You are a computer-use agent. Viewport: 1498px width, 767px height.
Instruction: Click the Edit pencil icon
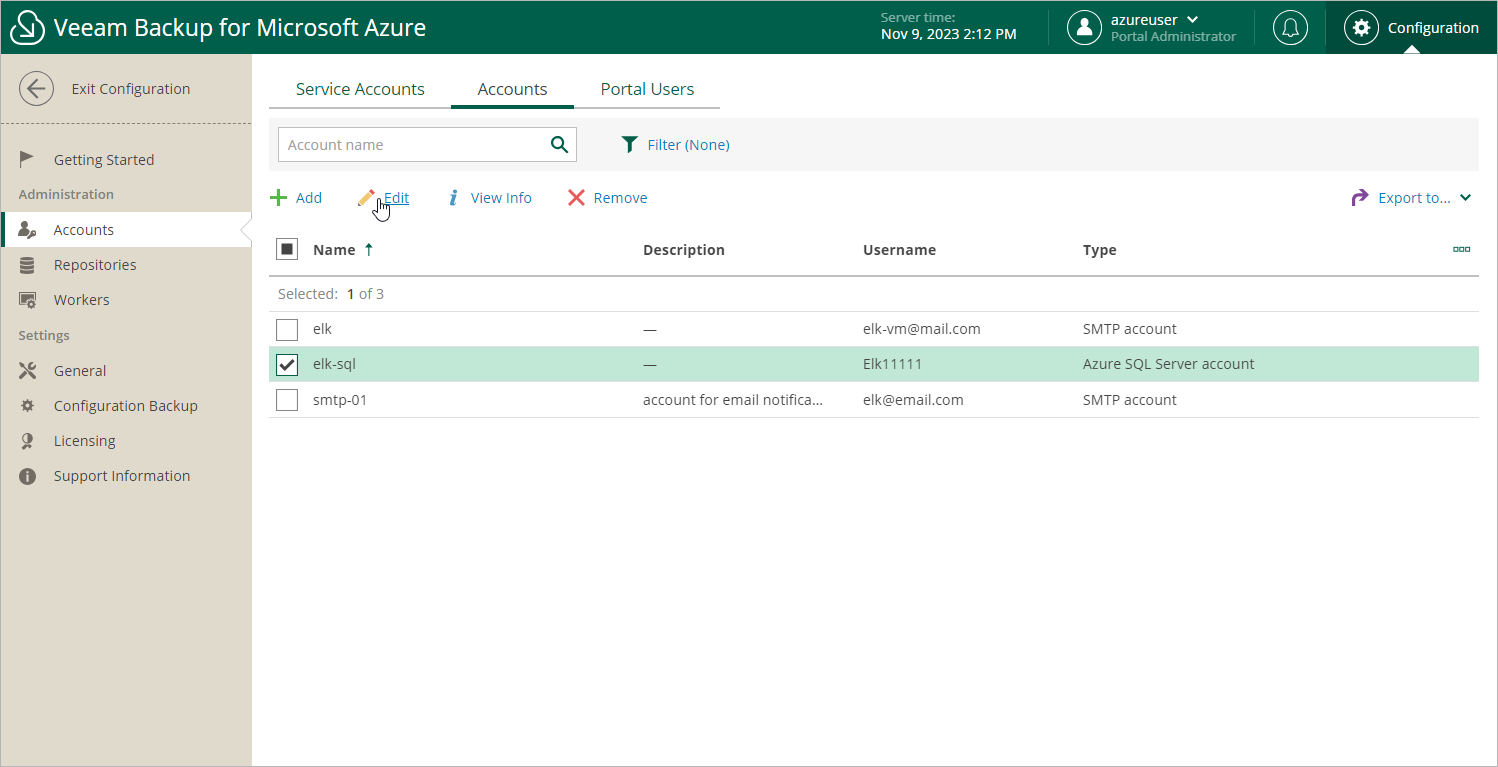tap(367, 198)
